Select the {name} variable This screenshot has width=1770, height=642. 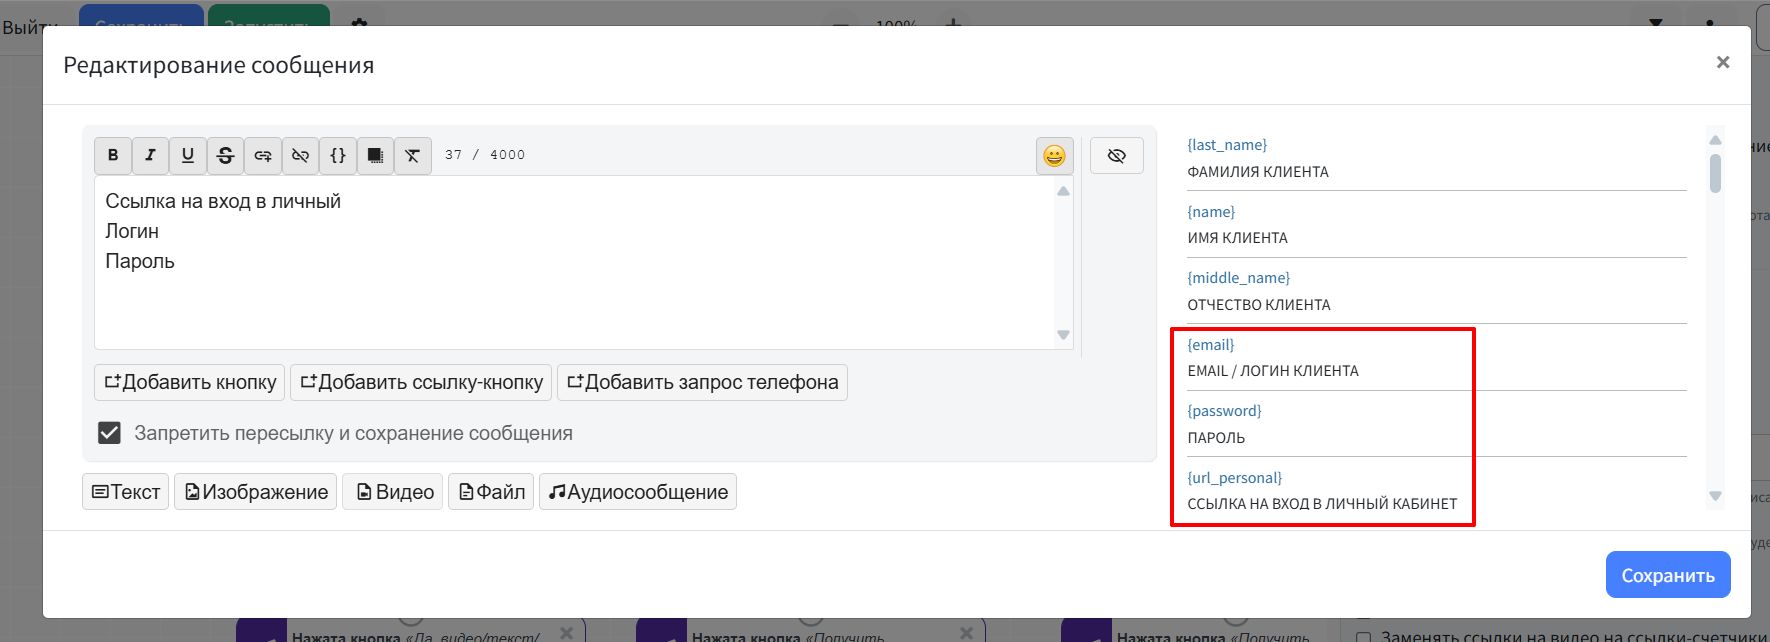tap(1211, 212)
